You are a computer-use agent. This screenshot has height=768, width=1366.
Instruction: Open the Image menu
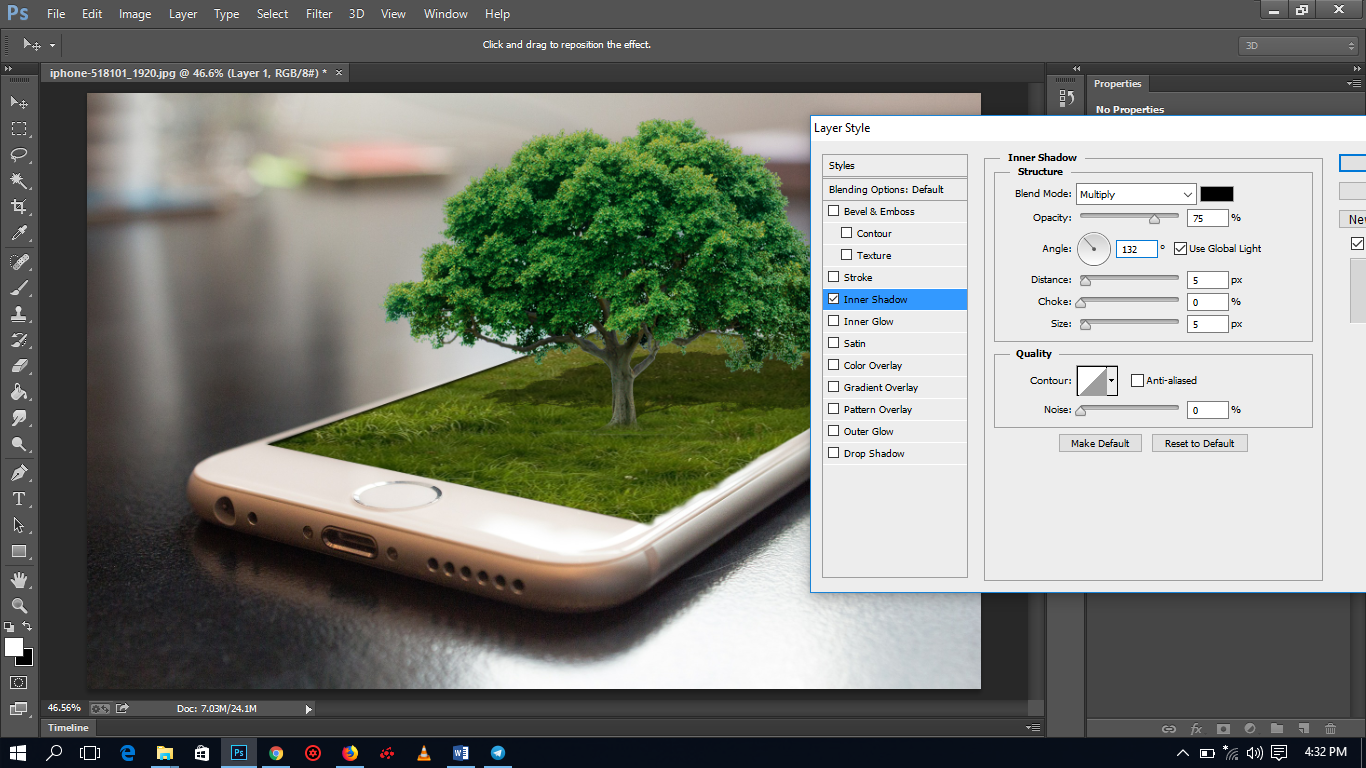tap(135, 14)
